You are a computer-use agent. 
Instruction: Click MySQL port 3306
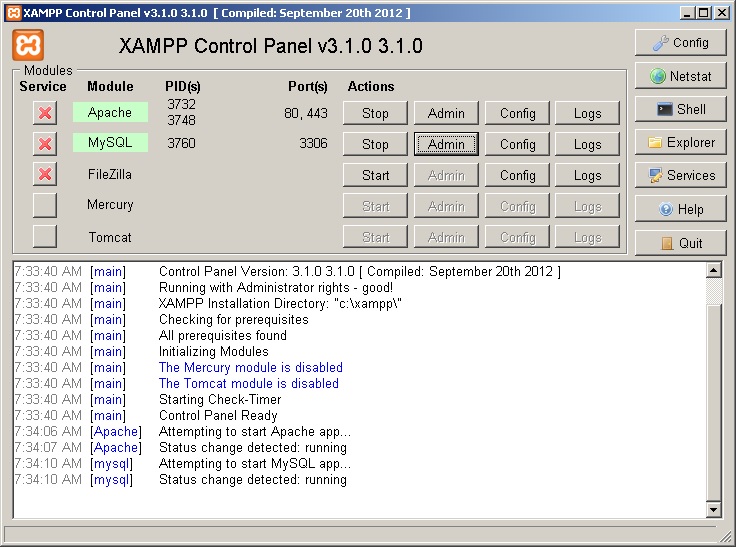click(313, 143)
